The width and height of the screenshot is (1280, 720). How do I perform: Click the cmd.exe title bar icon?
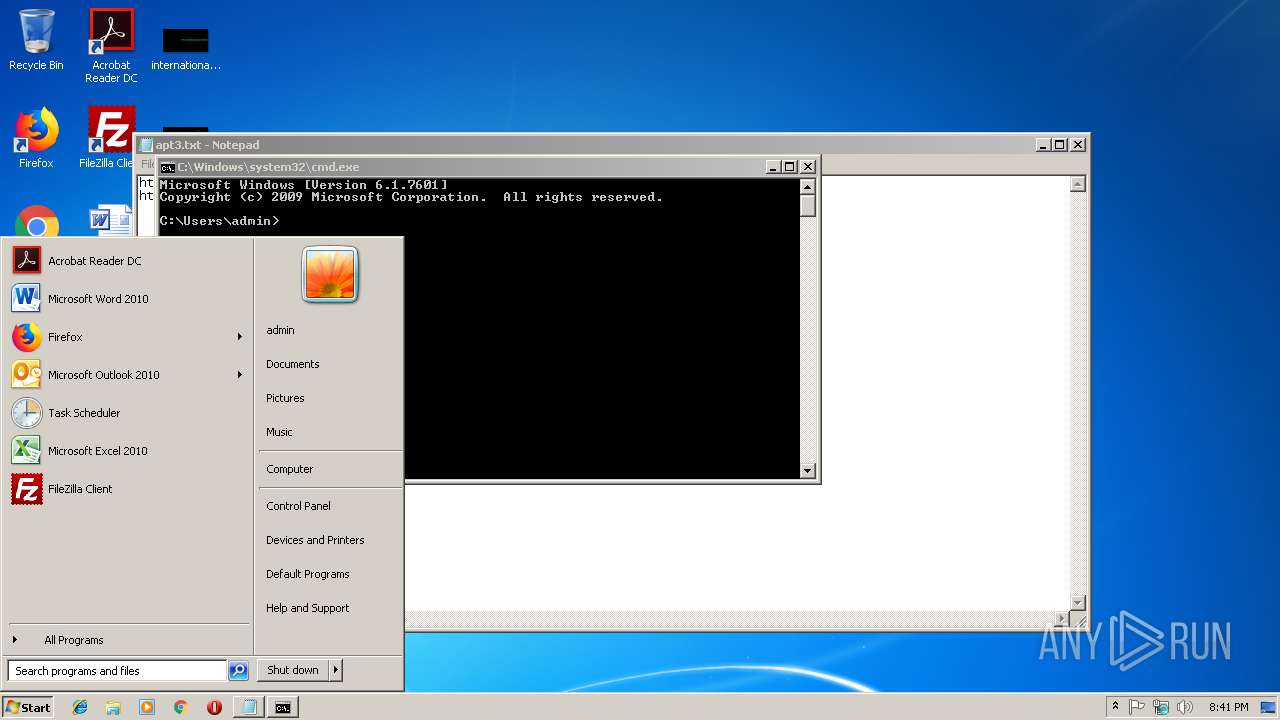(x=168, y=167)
